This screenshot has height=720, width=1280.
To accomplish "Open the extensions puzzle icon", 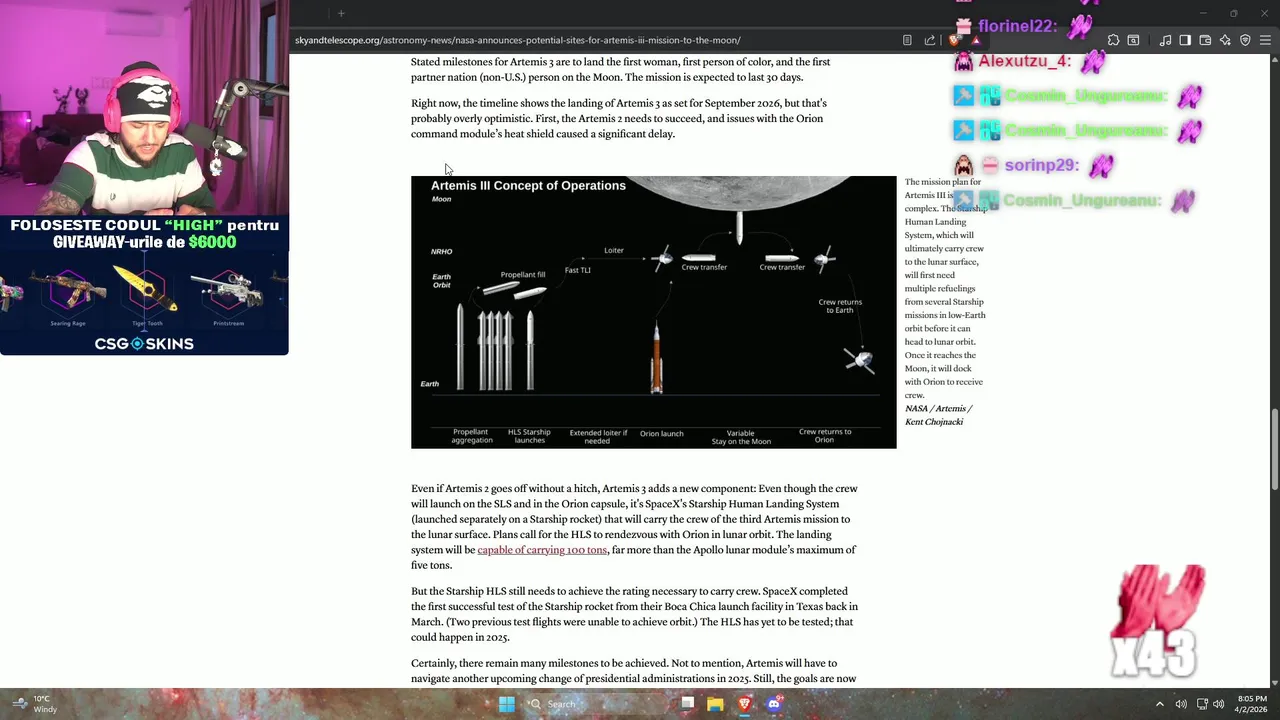I will click(1113, 40).
